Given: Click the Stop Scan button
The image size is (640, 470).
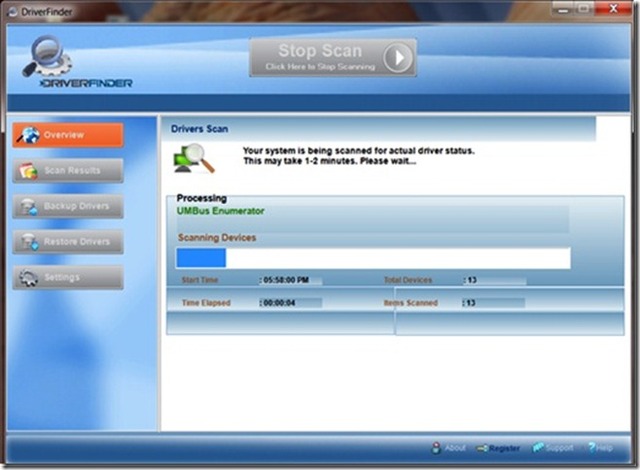Looking at the screenshot, I should coord(333,58).
